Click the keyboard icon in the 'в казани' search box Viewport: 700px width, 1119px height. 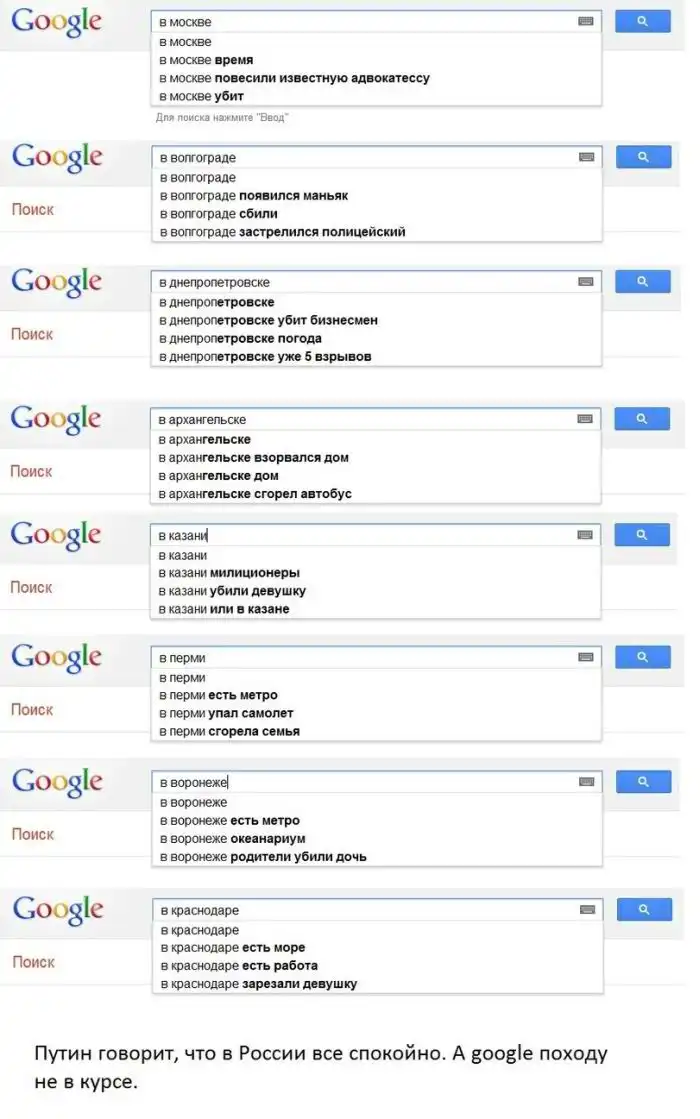(x=585, y=535)
